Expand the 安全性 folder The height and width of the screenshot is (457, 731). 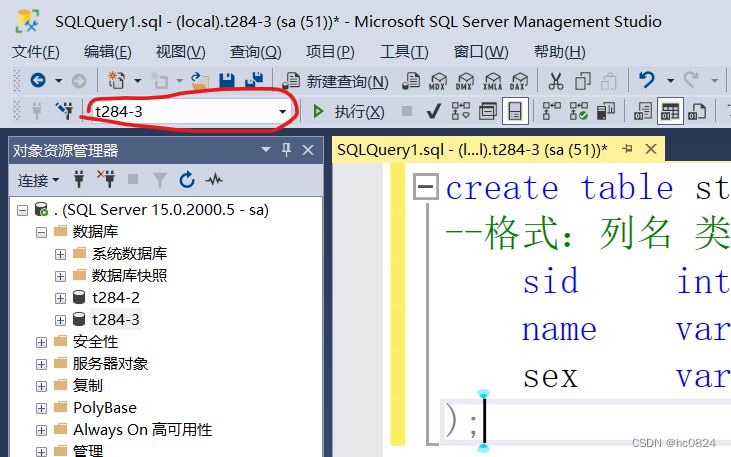[41, 342]
